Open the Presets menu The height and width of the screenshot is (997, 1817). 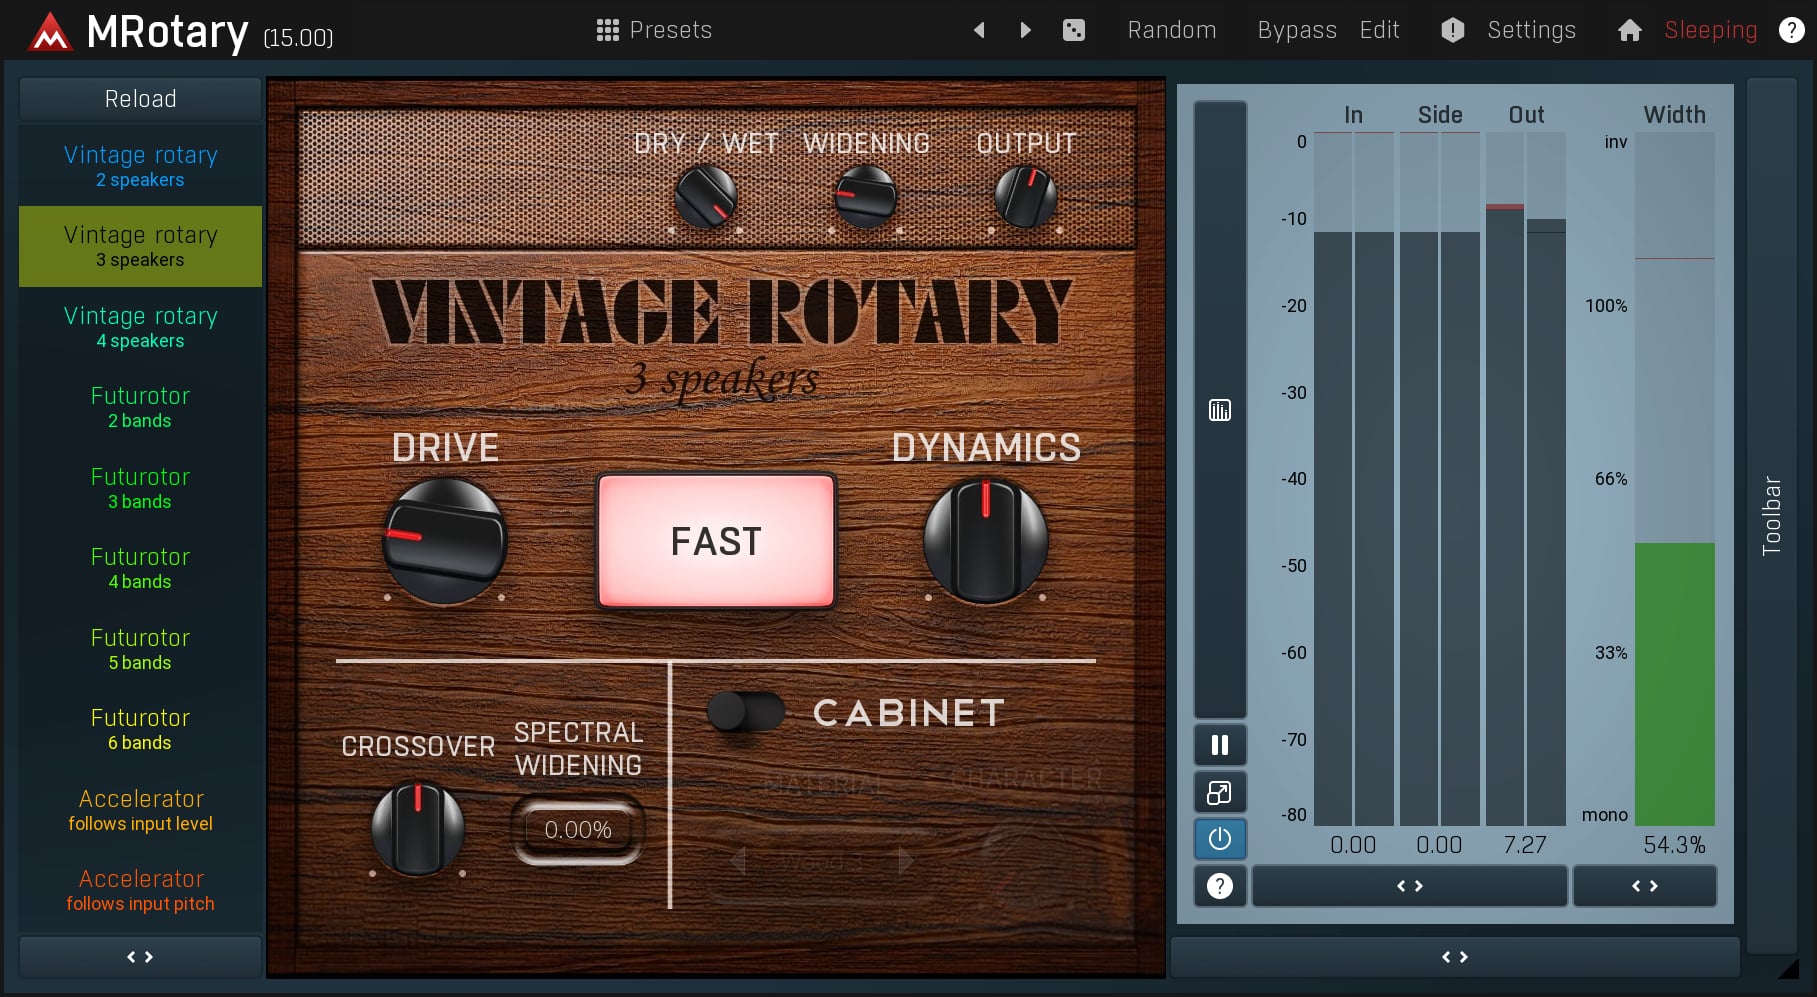tap(654, 30)
